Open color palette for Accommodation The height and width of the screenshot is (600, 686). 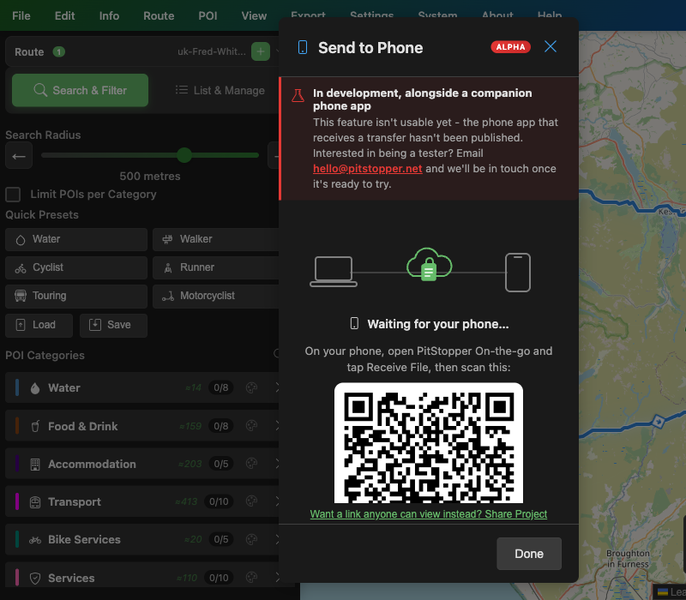tap(252, 464)
